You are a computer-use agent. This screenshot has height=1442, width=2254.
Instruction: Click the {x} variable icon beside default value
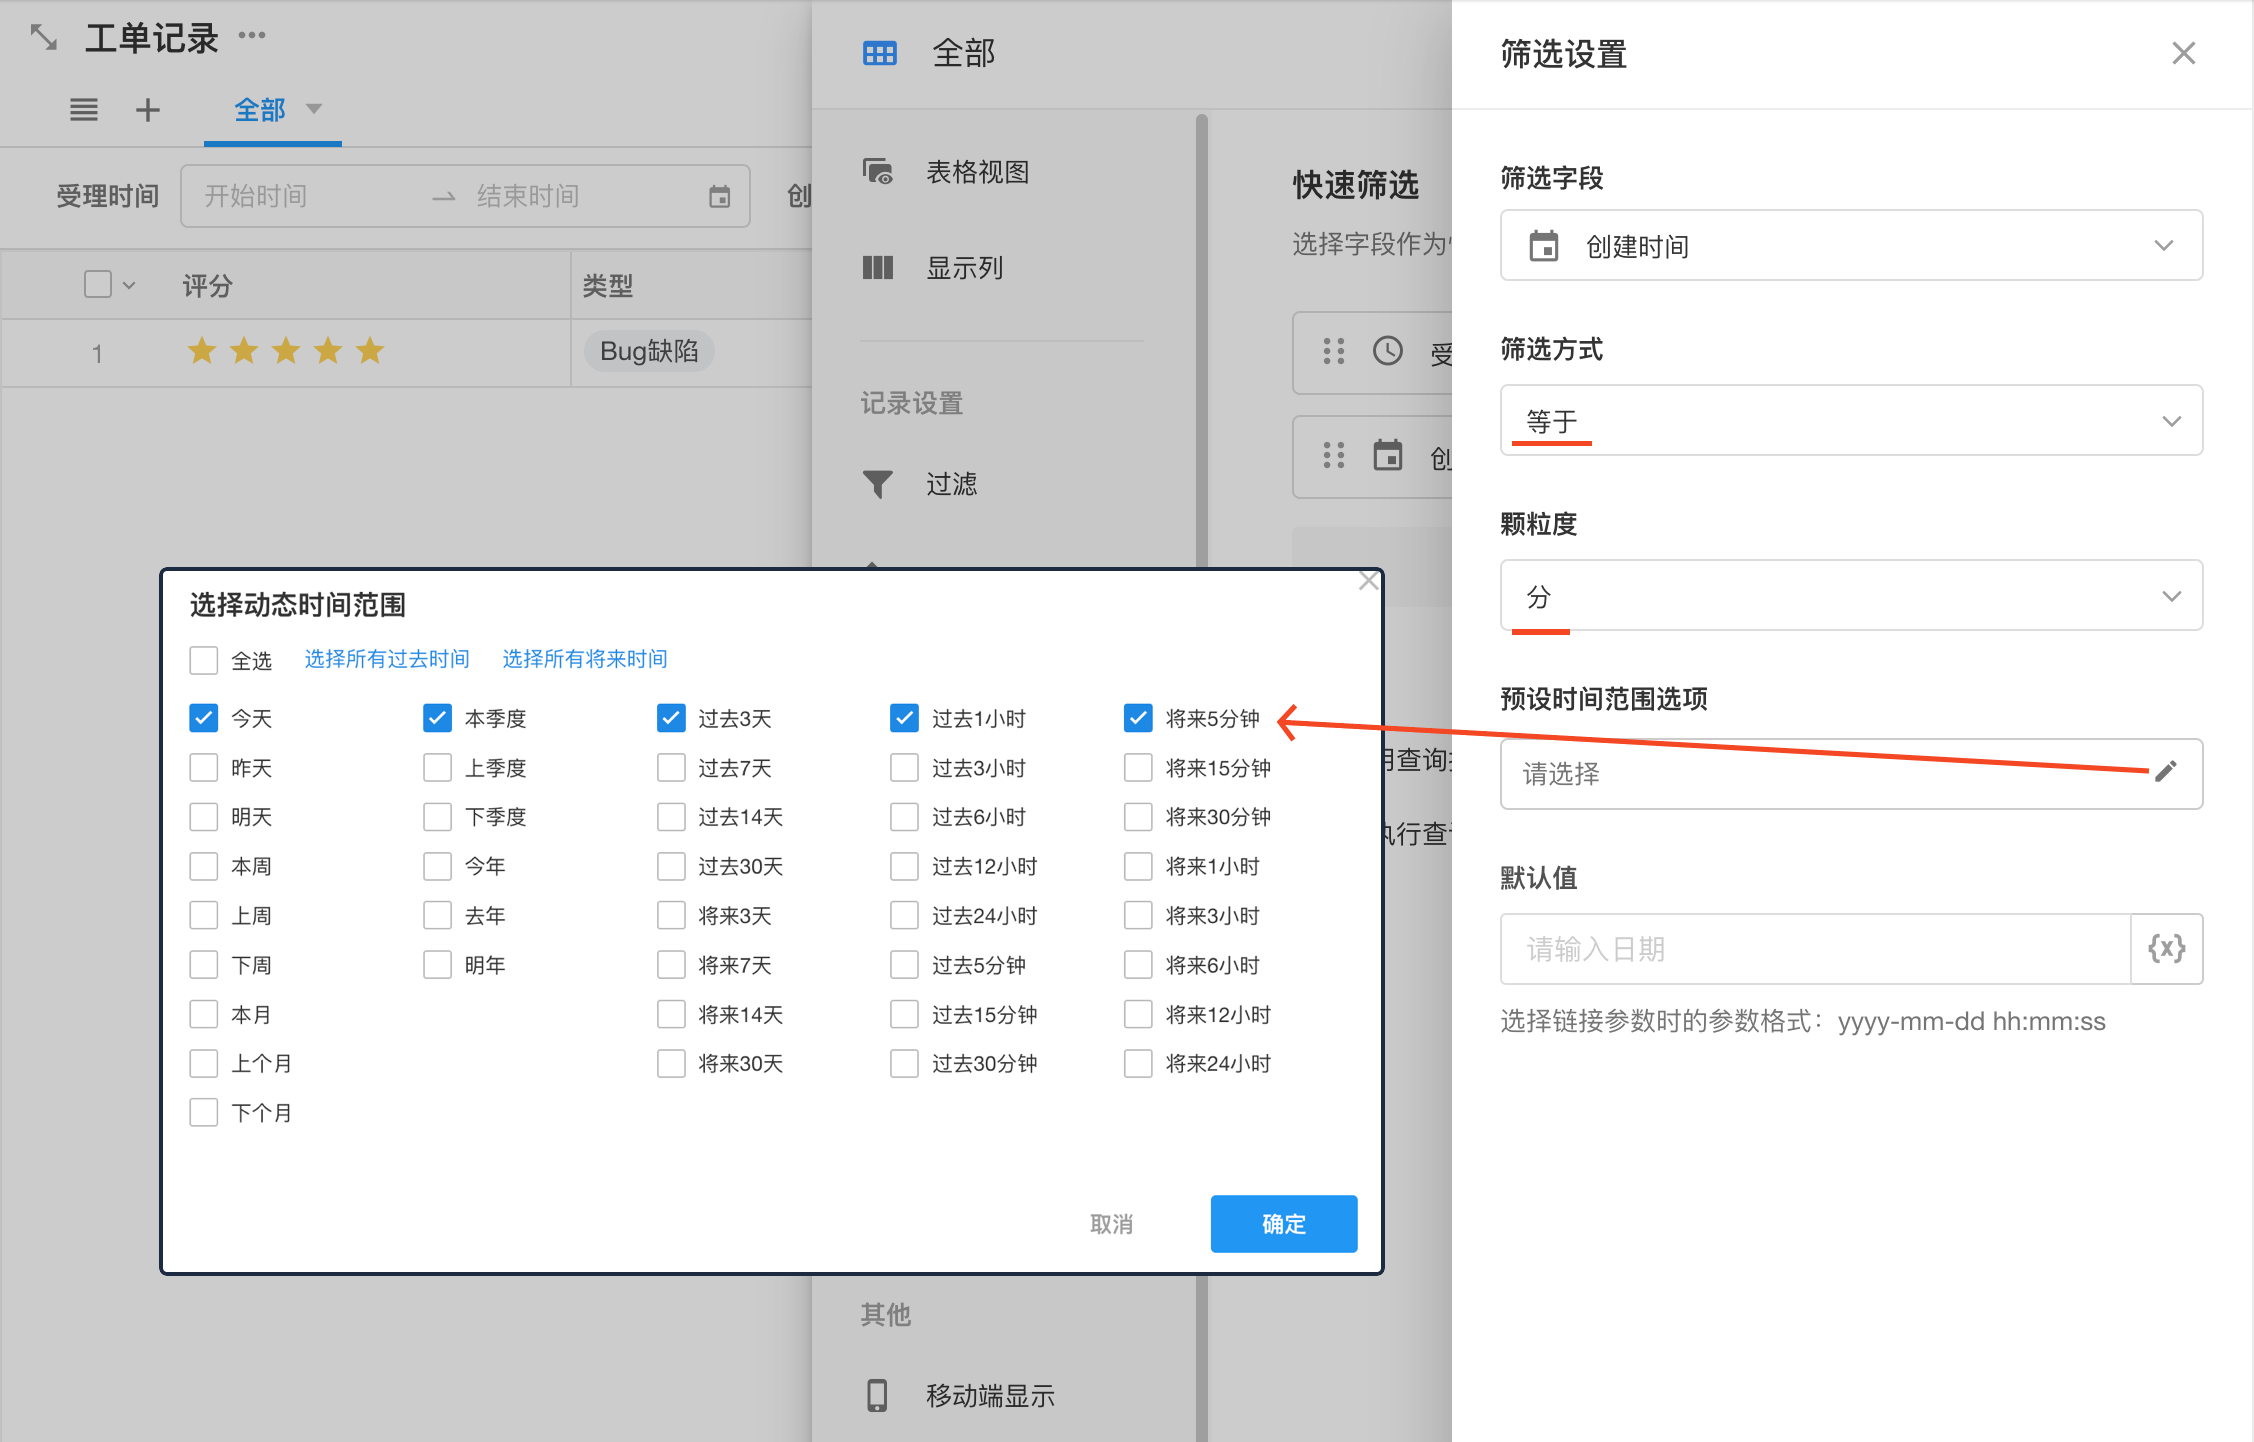(x=2166, y=948)
